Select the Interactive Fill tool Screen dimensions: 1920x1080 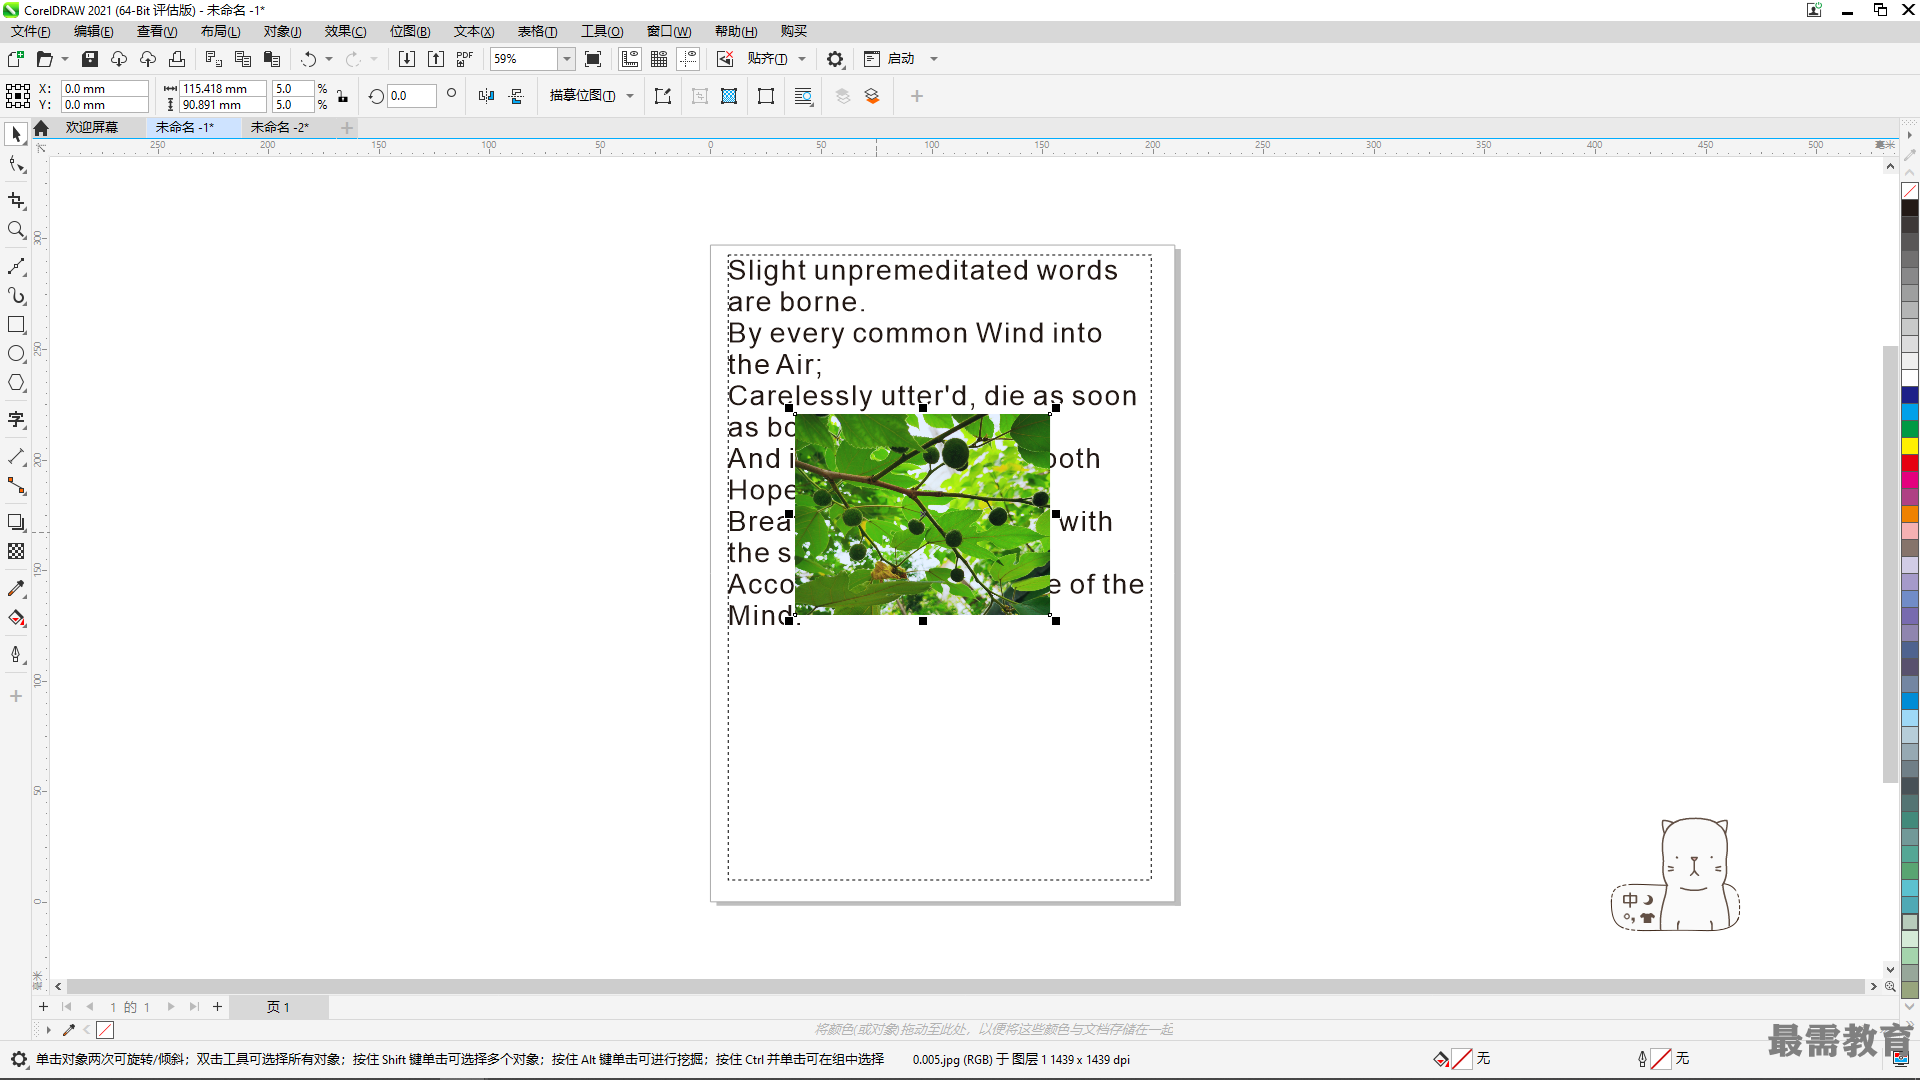(16, 618)
